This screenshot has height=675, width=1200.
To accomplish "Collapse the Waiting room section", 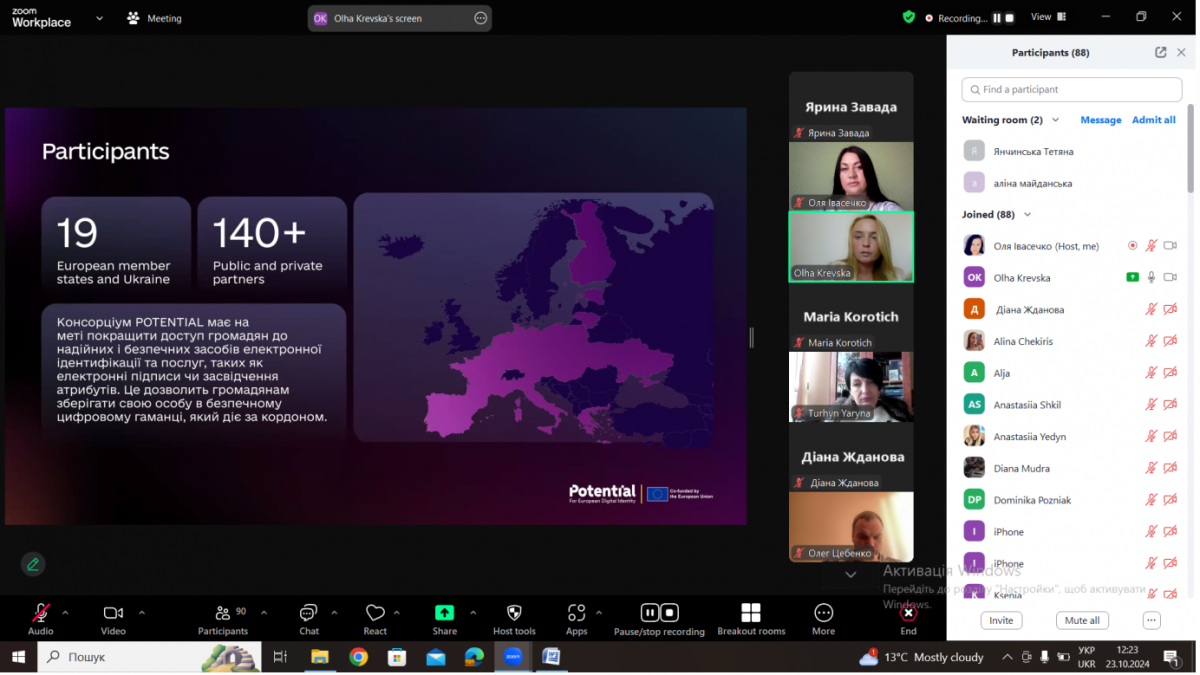I will point(1056,120).
